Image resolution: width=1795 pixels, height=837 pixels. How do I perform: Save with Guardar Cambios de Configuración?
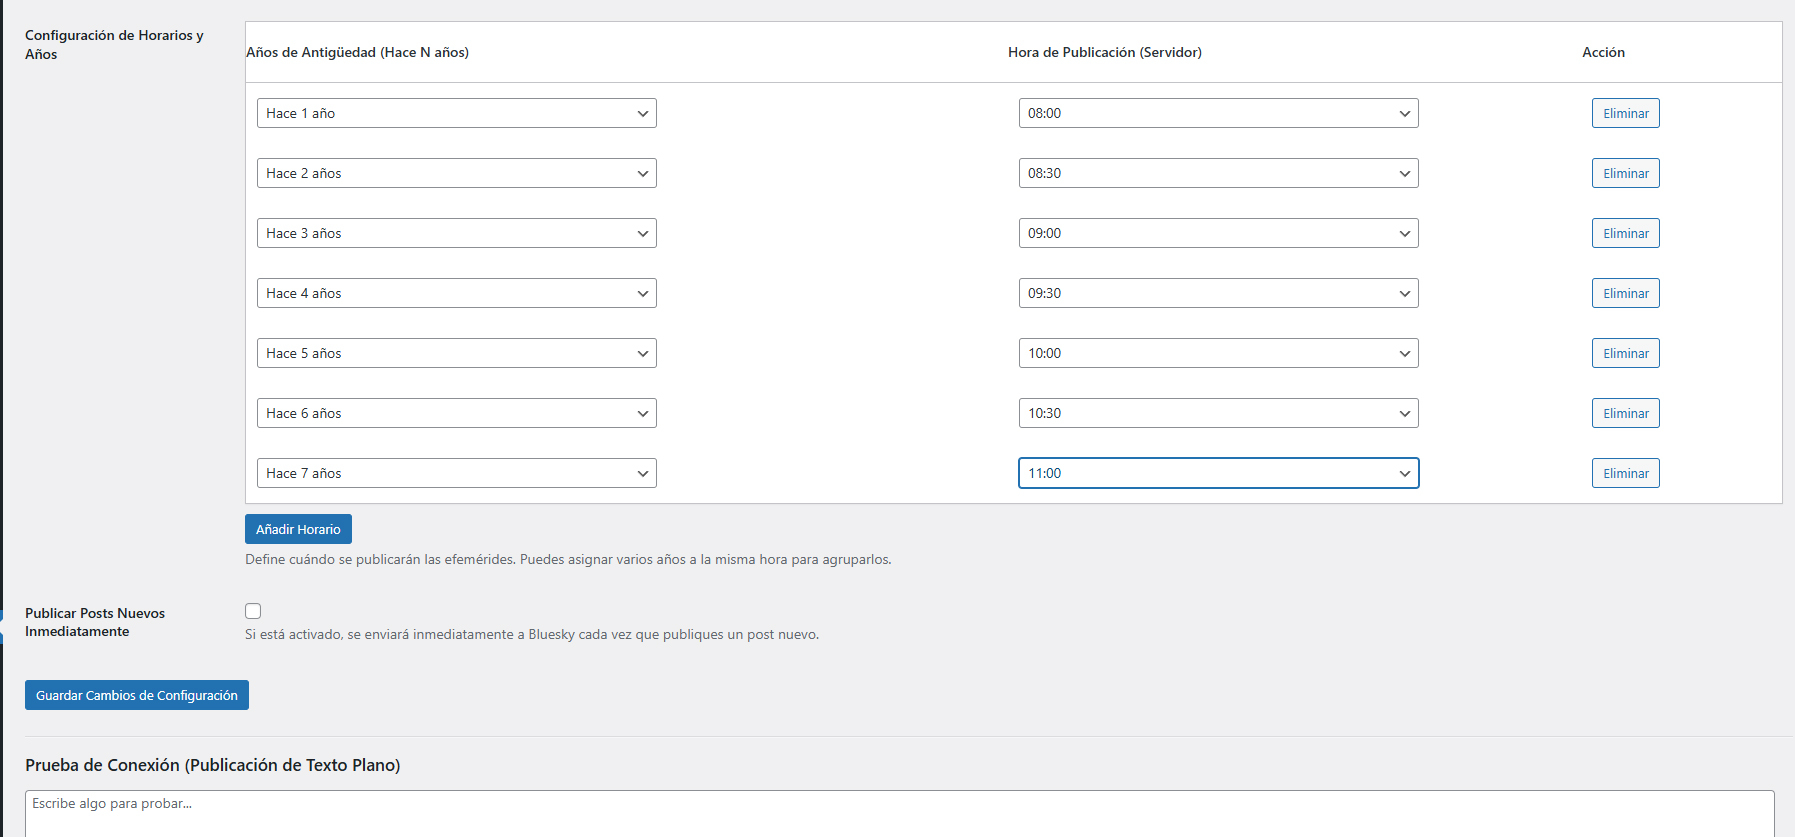tap(137, 695)
